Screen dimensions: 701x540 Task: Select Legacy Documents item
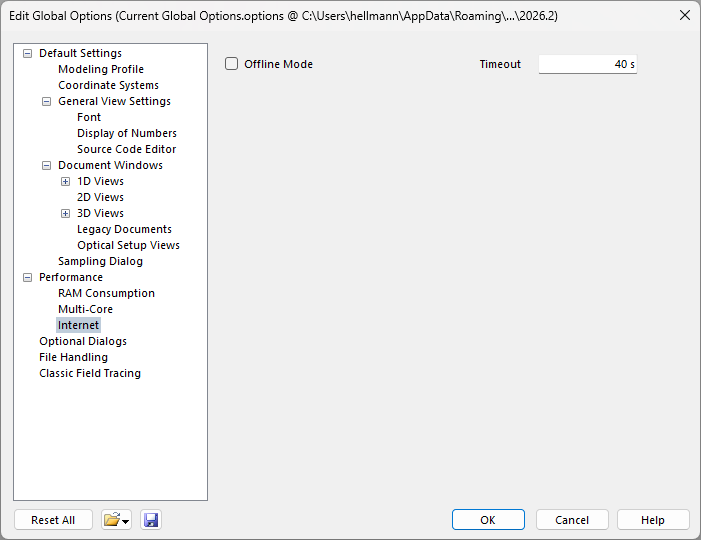124,229
